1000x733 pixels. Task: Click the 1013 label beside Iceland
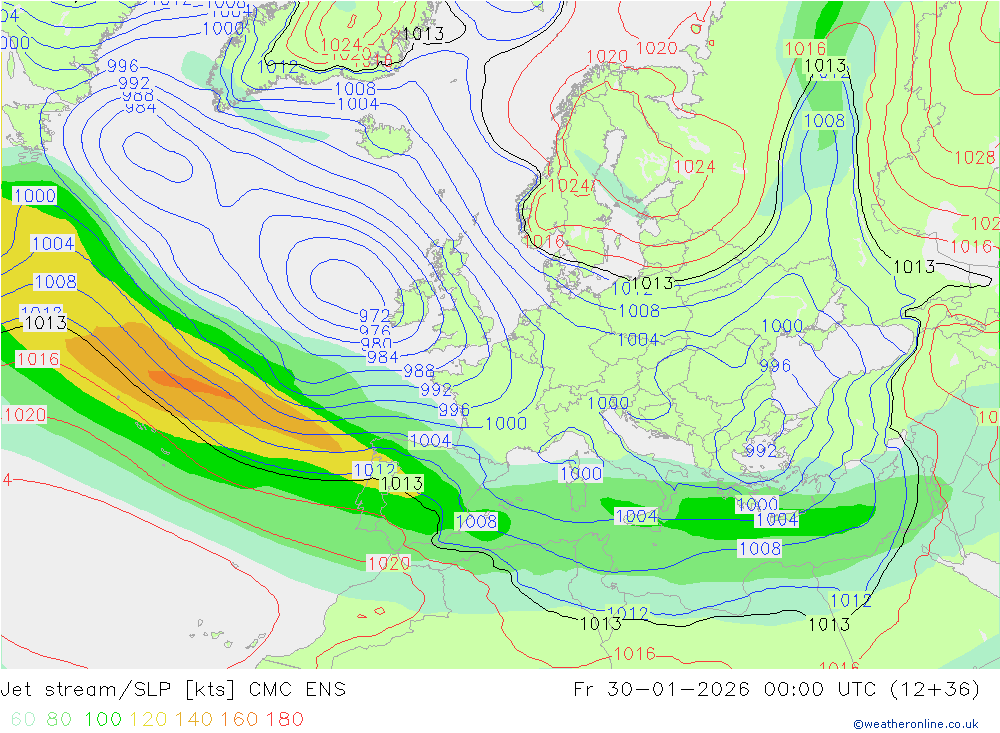[423, 34]
